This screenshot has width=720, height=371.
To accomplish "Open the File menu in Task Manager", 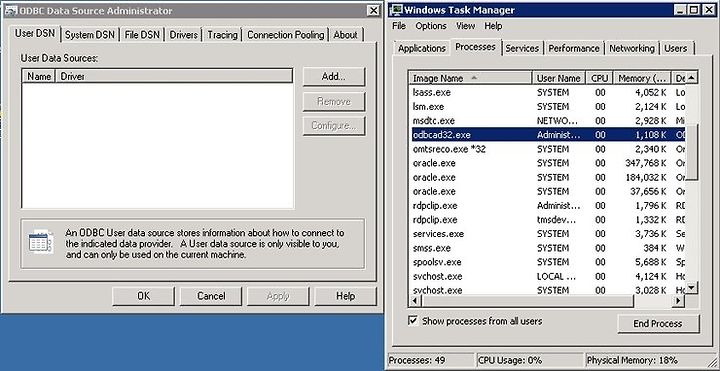I will coord(399,26).
